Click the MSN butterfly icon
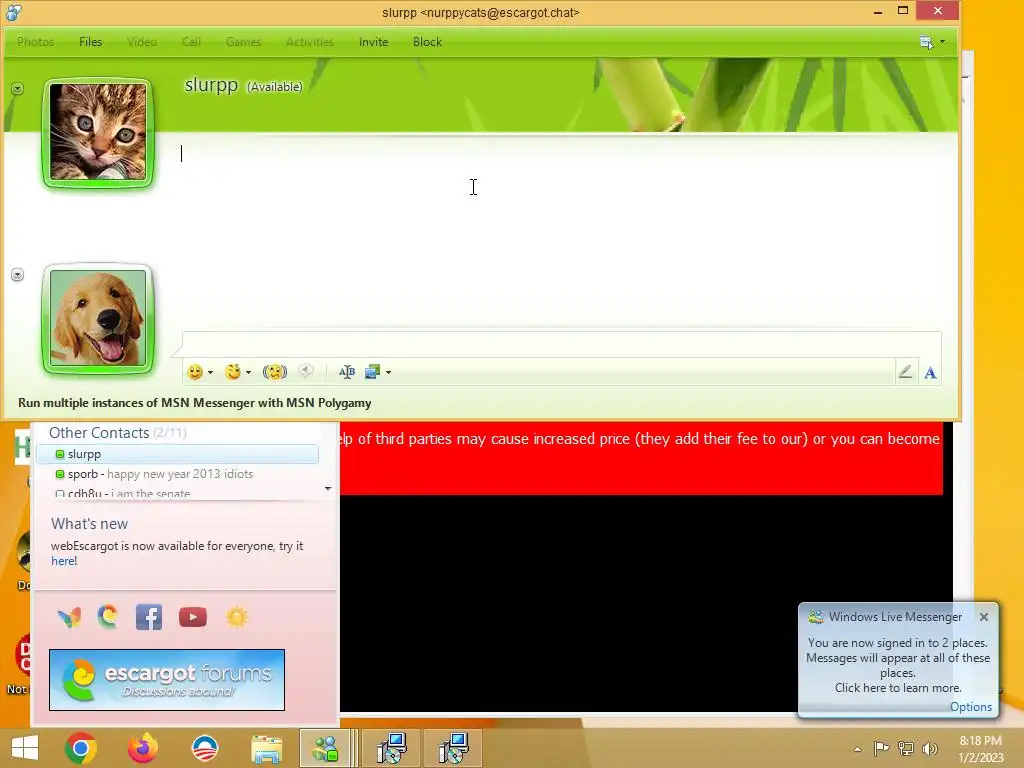1024x768 pixels. coord(69,617)
